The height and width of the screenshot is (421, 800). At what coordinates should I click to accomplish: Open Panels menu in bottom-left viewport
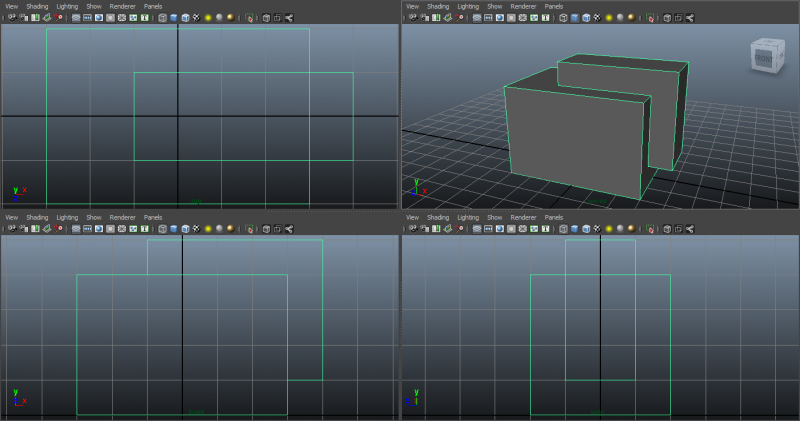pos(153,217)
